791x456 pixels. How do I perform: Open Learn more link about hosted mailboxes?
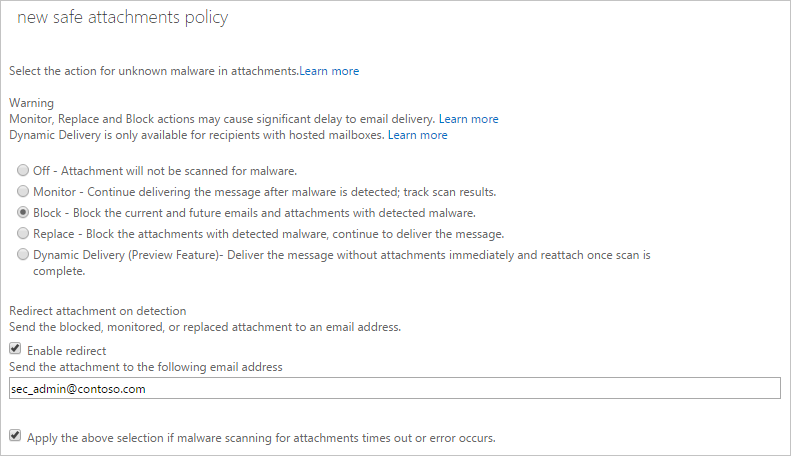pyautogui.click(x=417, y=135)
